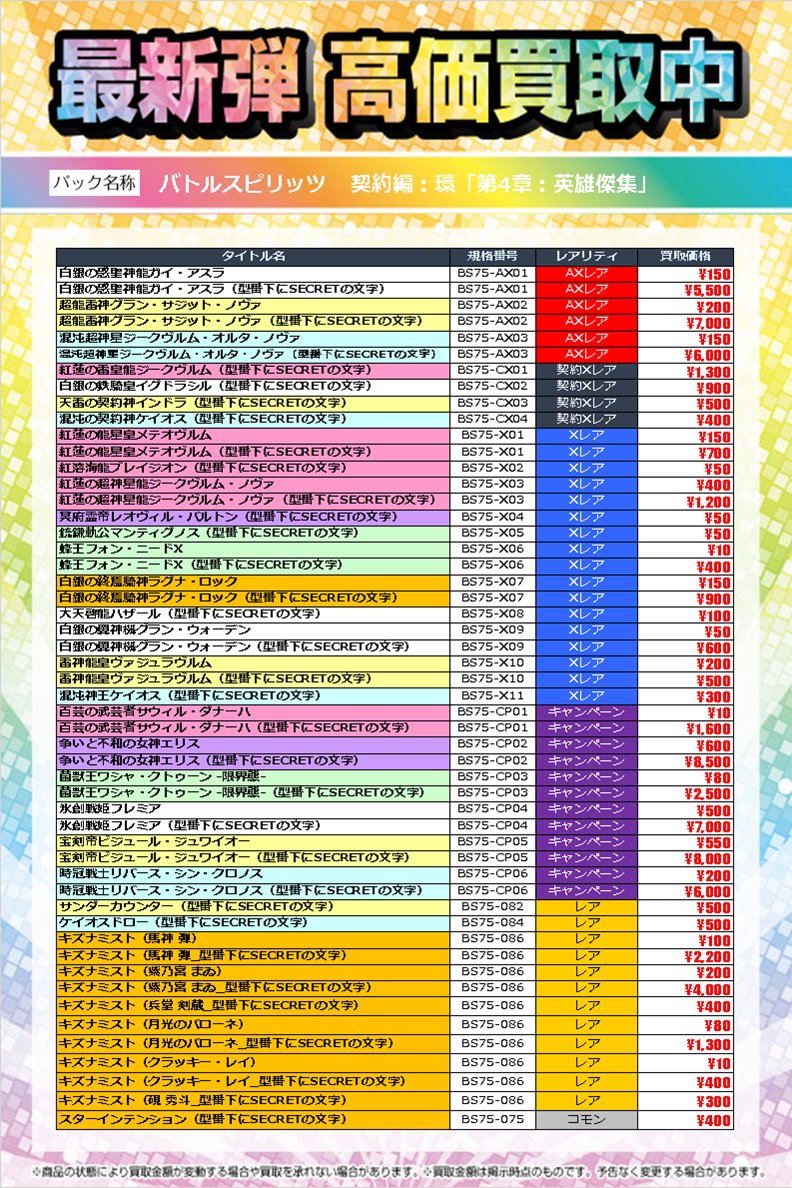
Task: Select the 'サンダーカウンター' title cell
Action: (x=252, y=907)
